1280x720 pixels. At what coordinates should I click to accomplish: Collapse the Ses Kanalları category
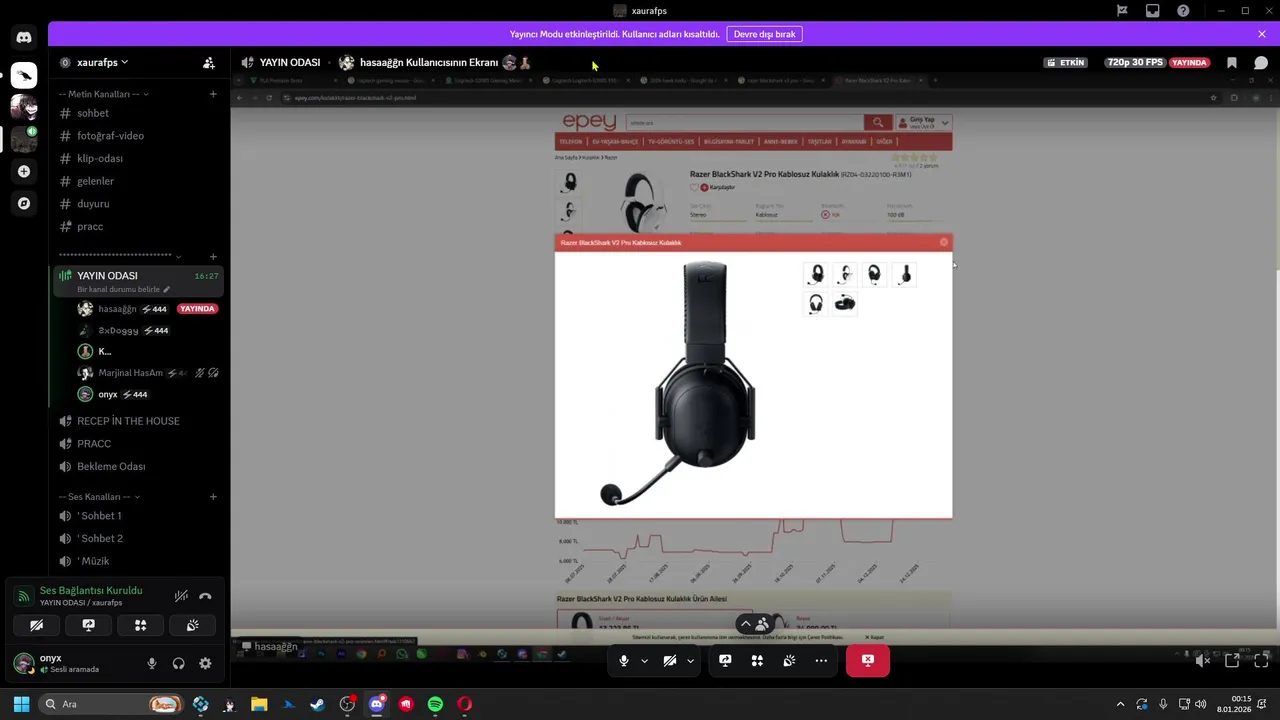tap(100, 497)
